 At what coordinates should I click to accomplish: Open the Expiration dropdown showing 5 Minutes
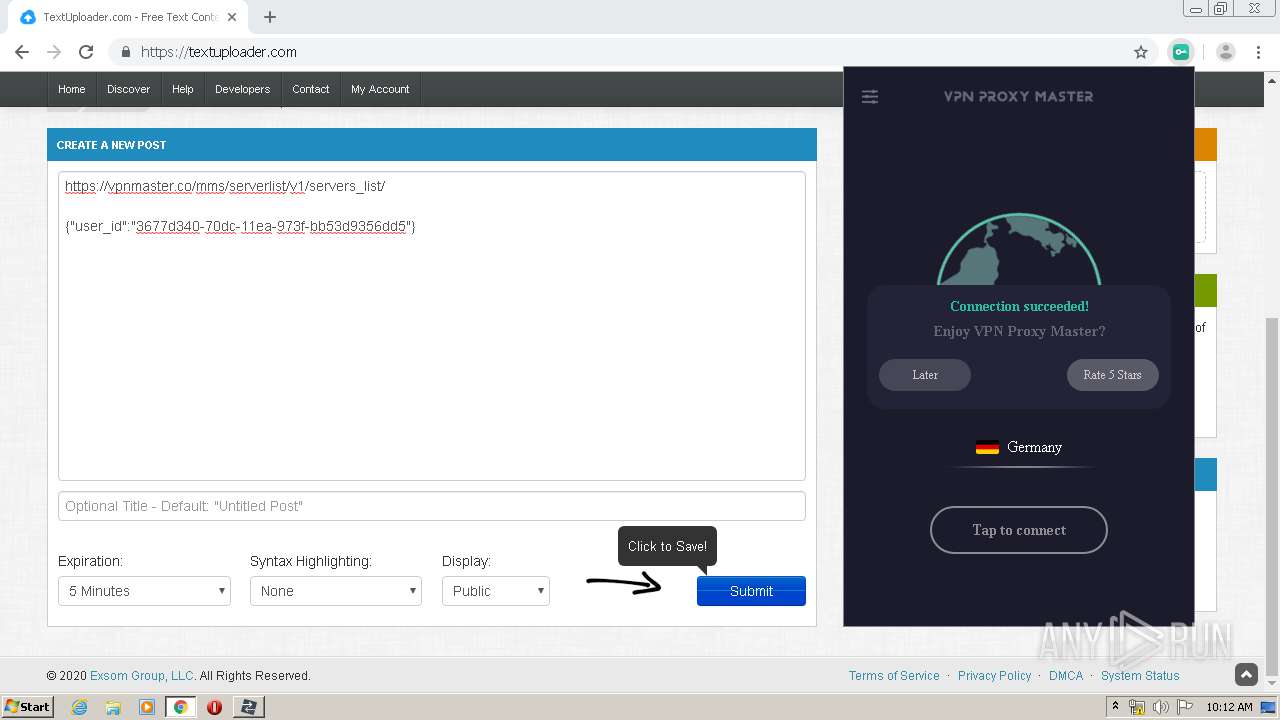pyautogui.click(x=144, y=591)
